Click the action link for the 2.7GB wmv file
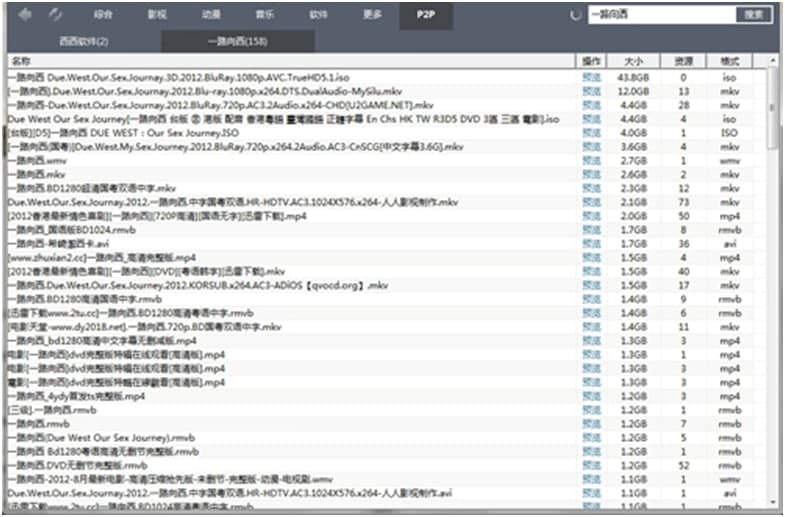This screenshot has height=517, width=785. tap(591, 161)
